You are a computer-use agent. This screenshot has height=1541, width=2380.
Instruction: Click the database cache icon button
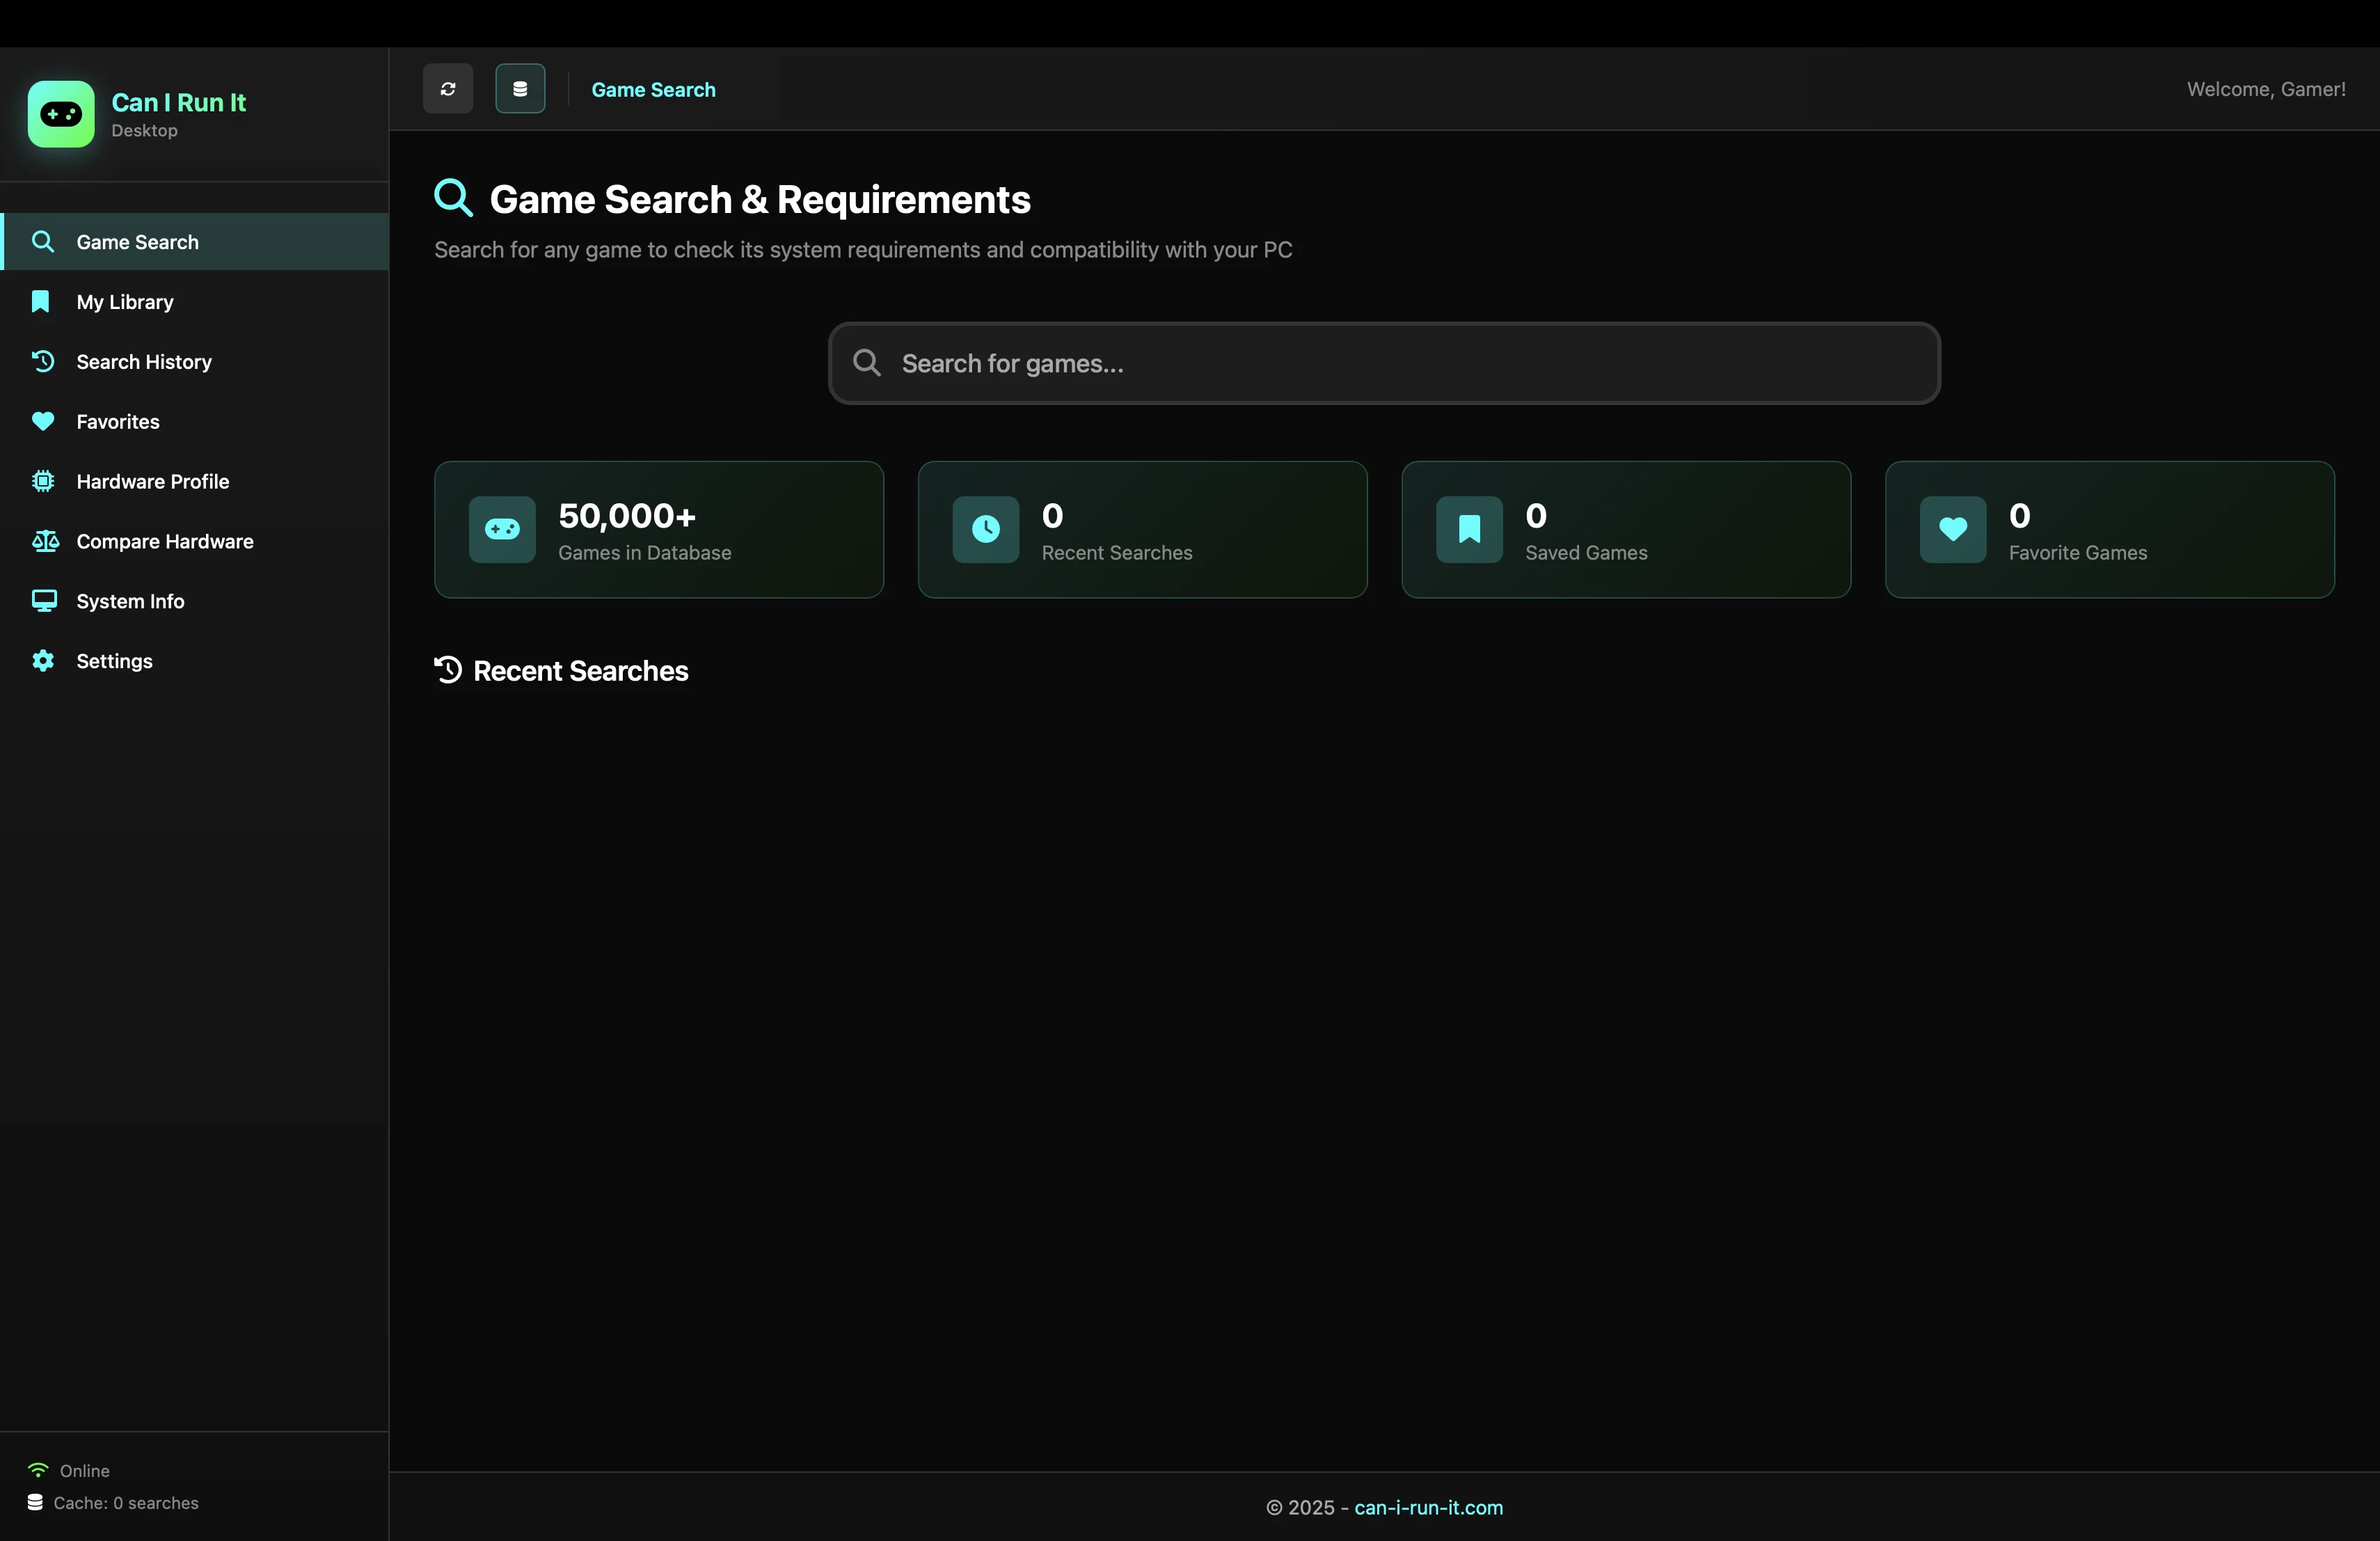point(520,89)
